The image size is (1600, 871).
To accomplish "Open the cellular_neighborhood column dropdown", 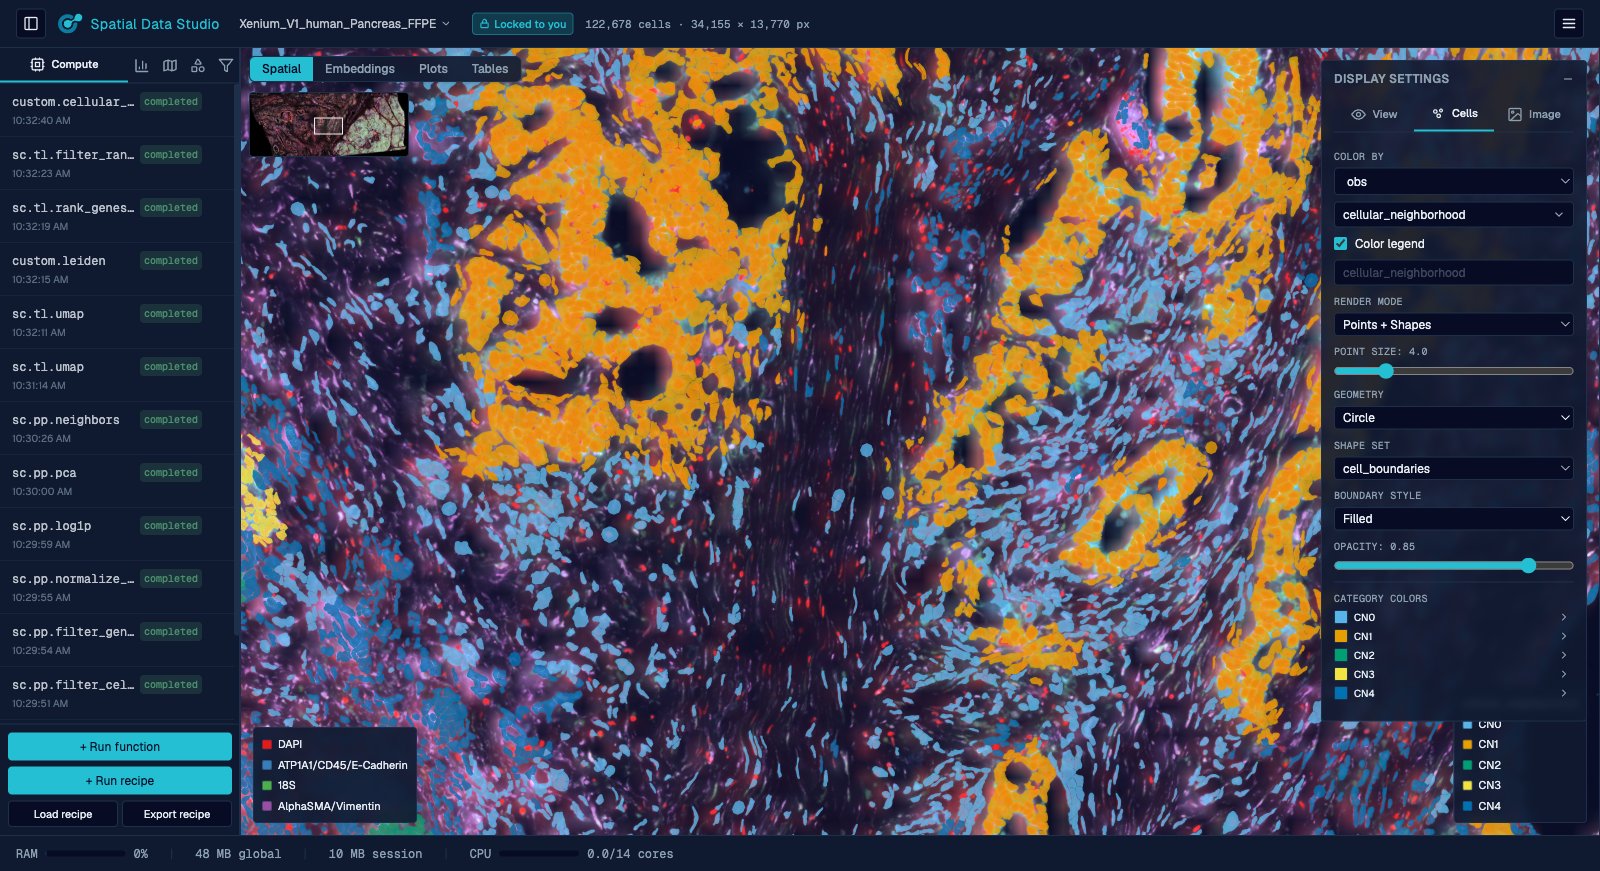I will point(1453,214).
